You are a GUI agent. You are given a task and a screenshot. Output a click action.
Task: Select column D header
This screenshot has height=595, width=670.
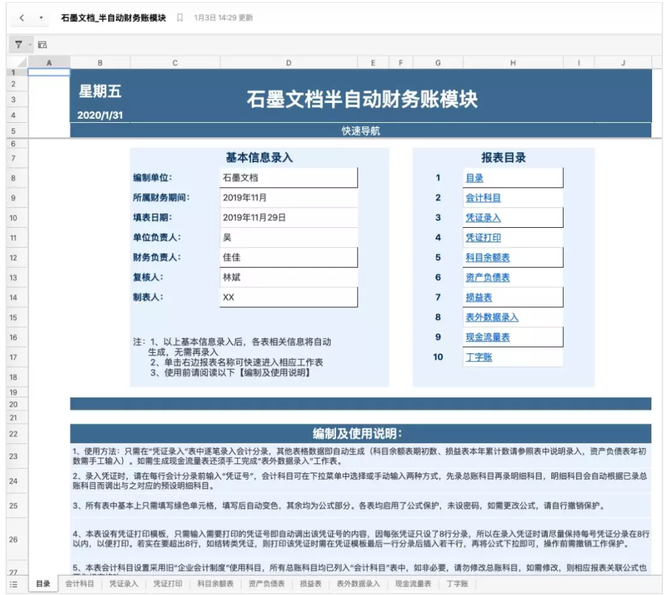(x=289, y=62)
